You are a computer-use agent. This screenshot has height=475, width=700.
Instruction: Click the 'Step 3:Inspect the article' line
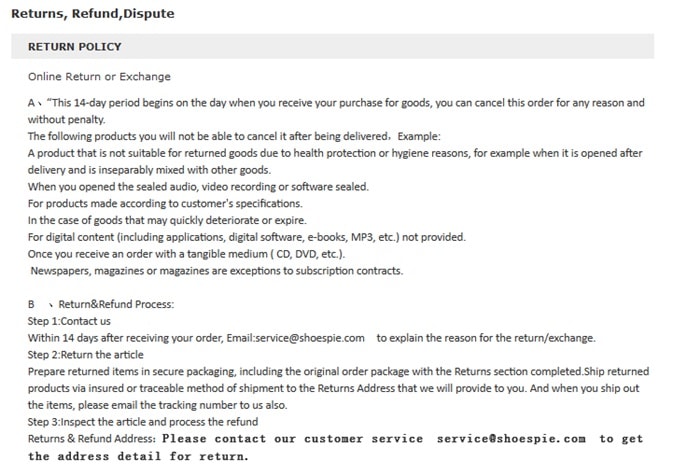pyautogui.click(x=143, y=422)
